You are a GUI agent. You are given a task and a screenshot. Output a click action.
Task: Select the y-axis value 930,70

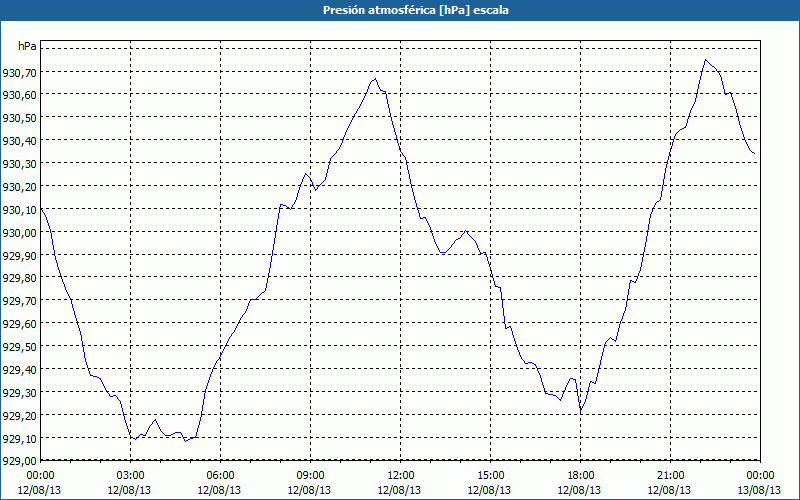(x=19, y=73)
